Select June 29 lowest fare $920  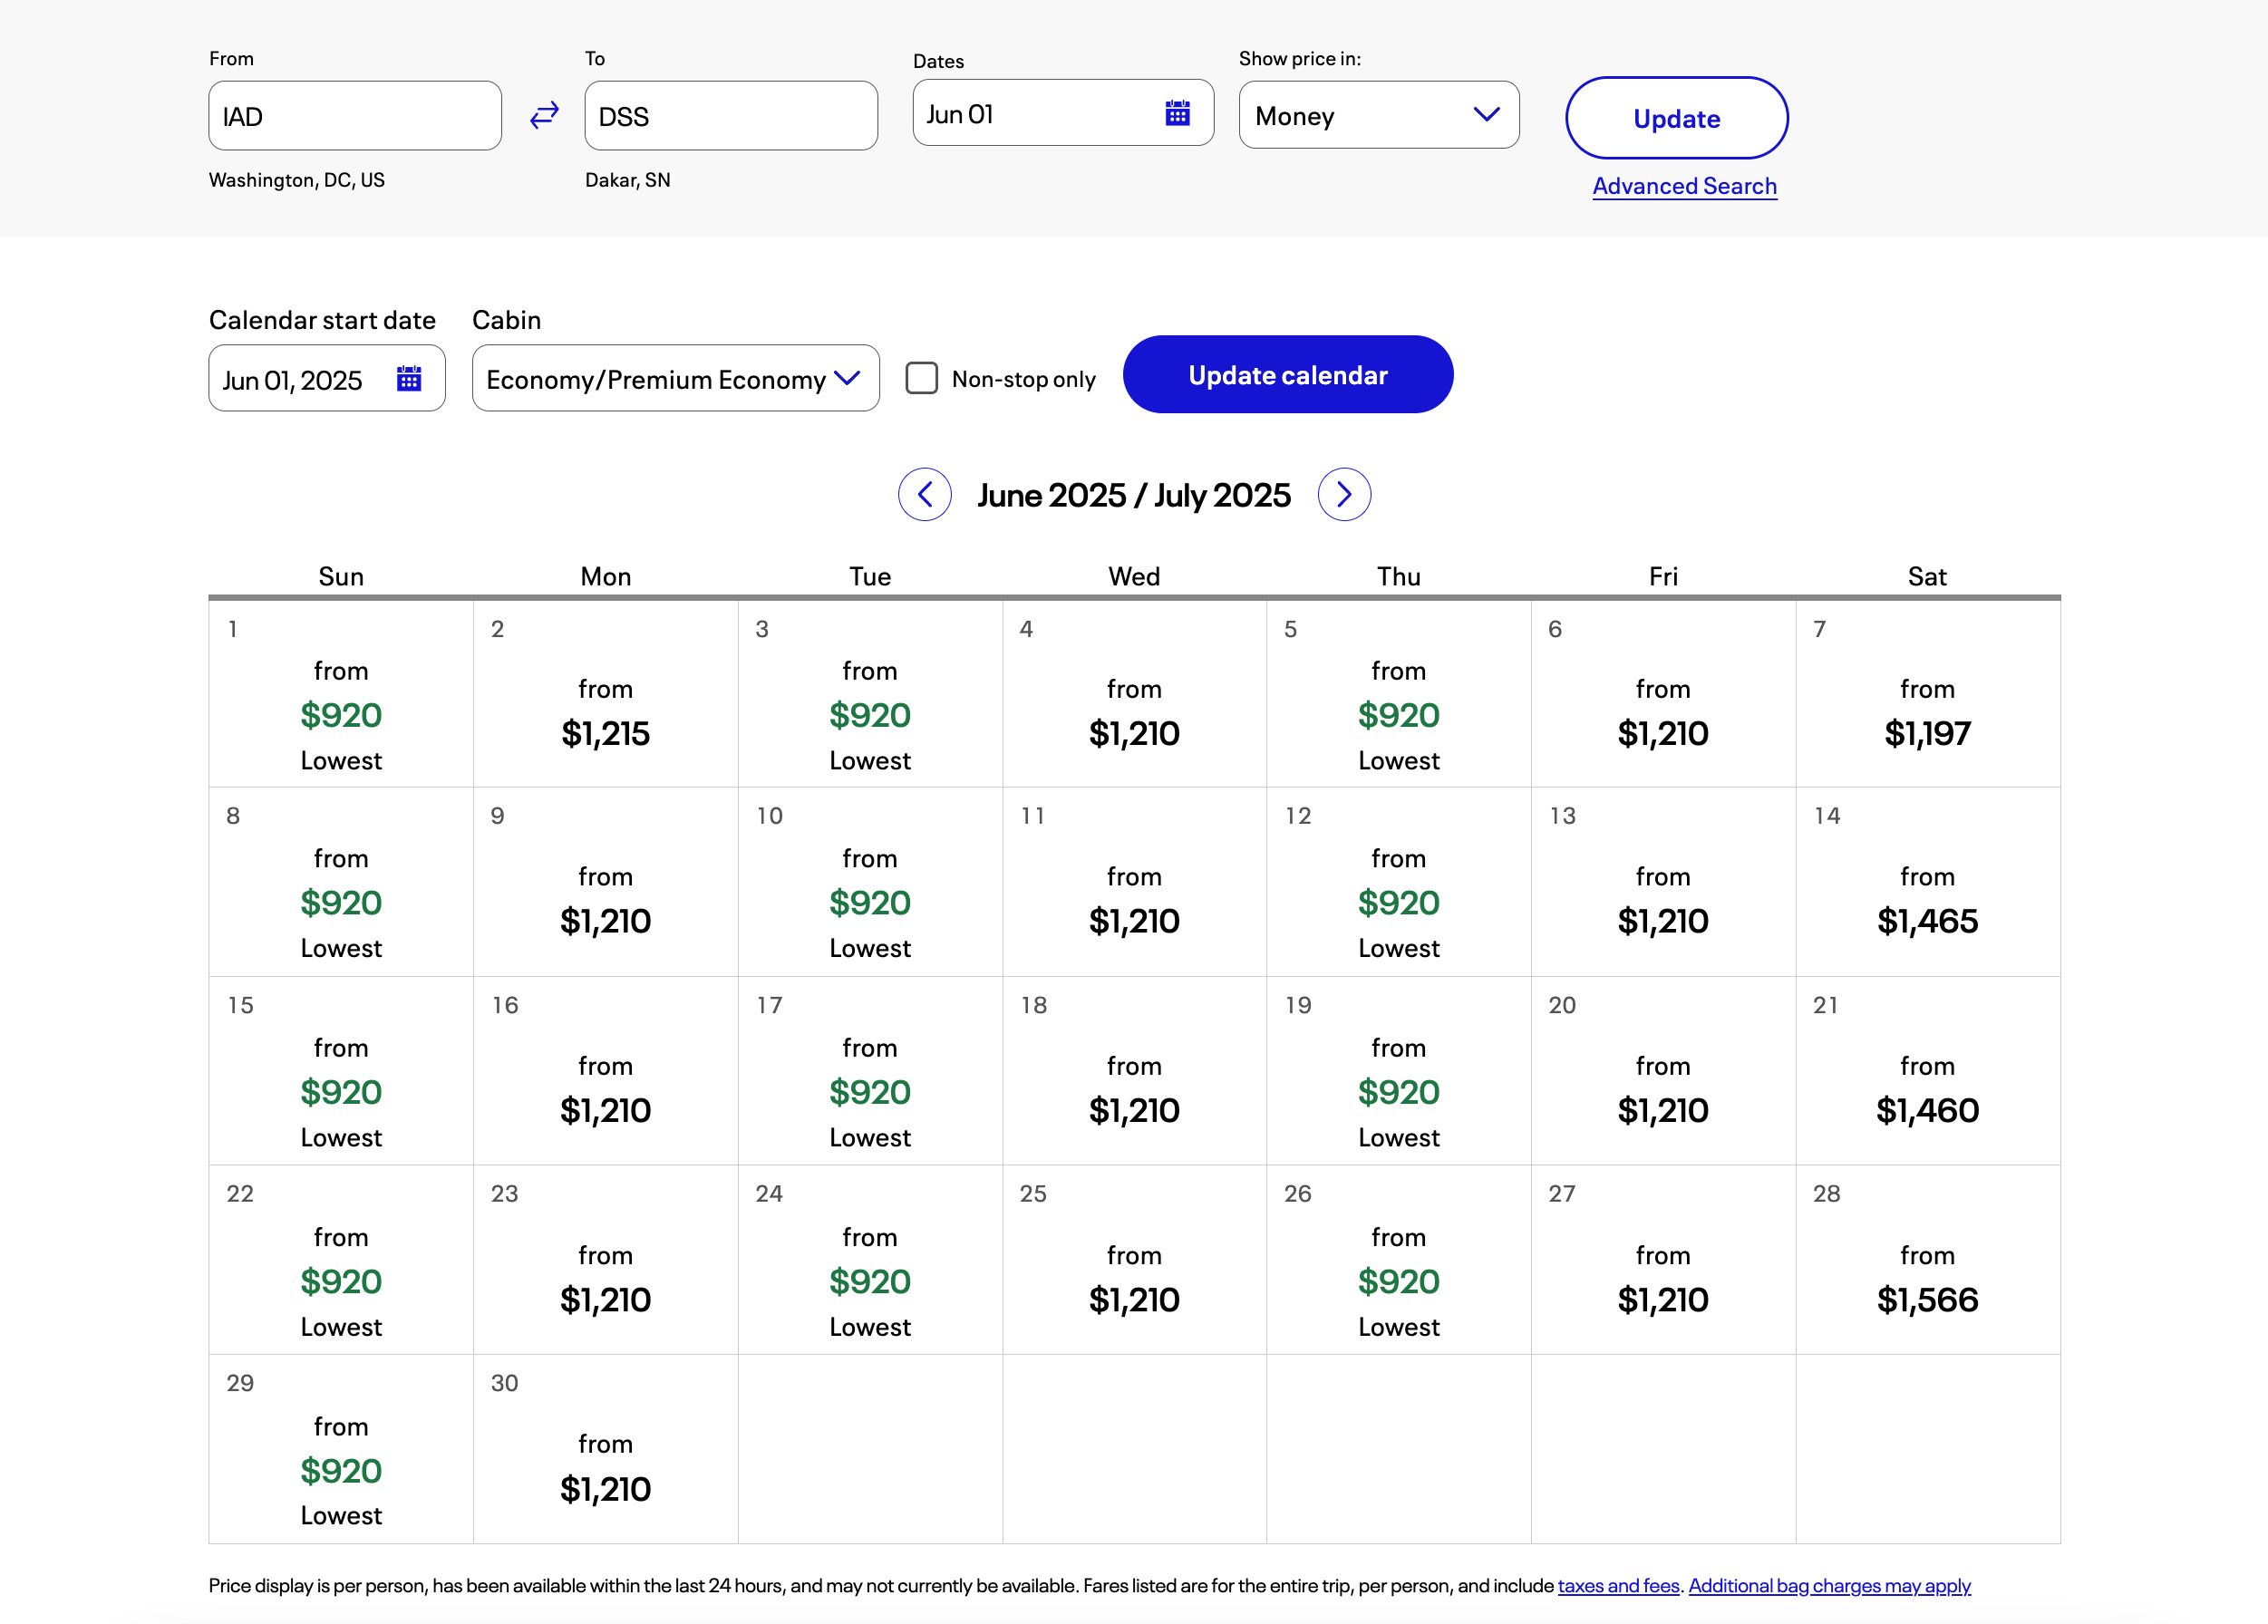[341, 1449]
